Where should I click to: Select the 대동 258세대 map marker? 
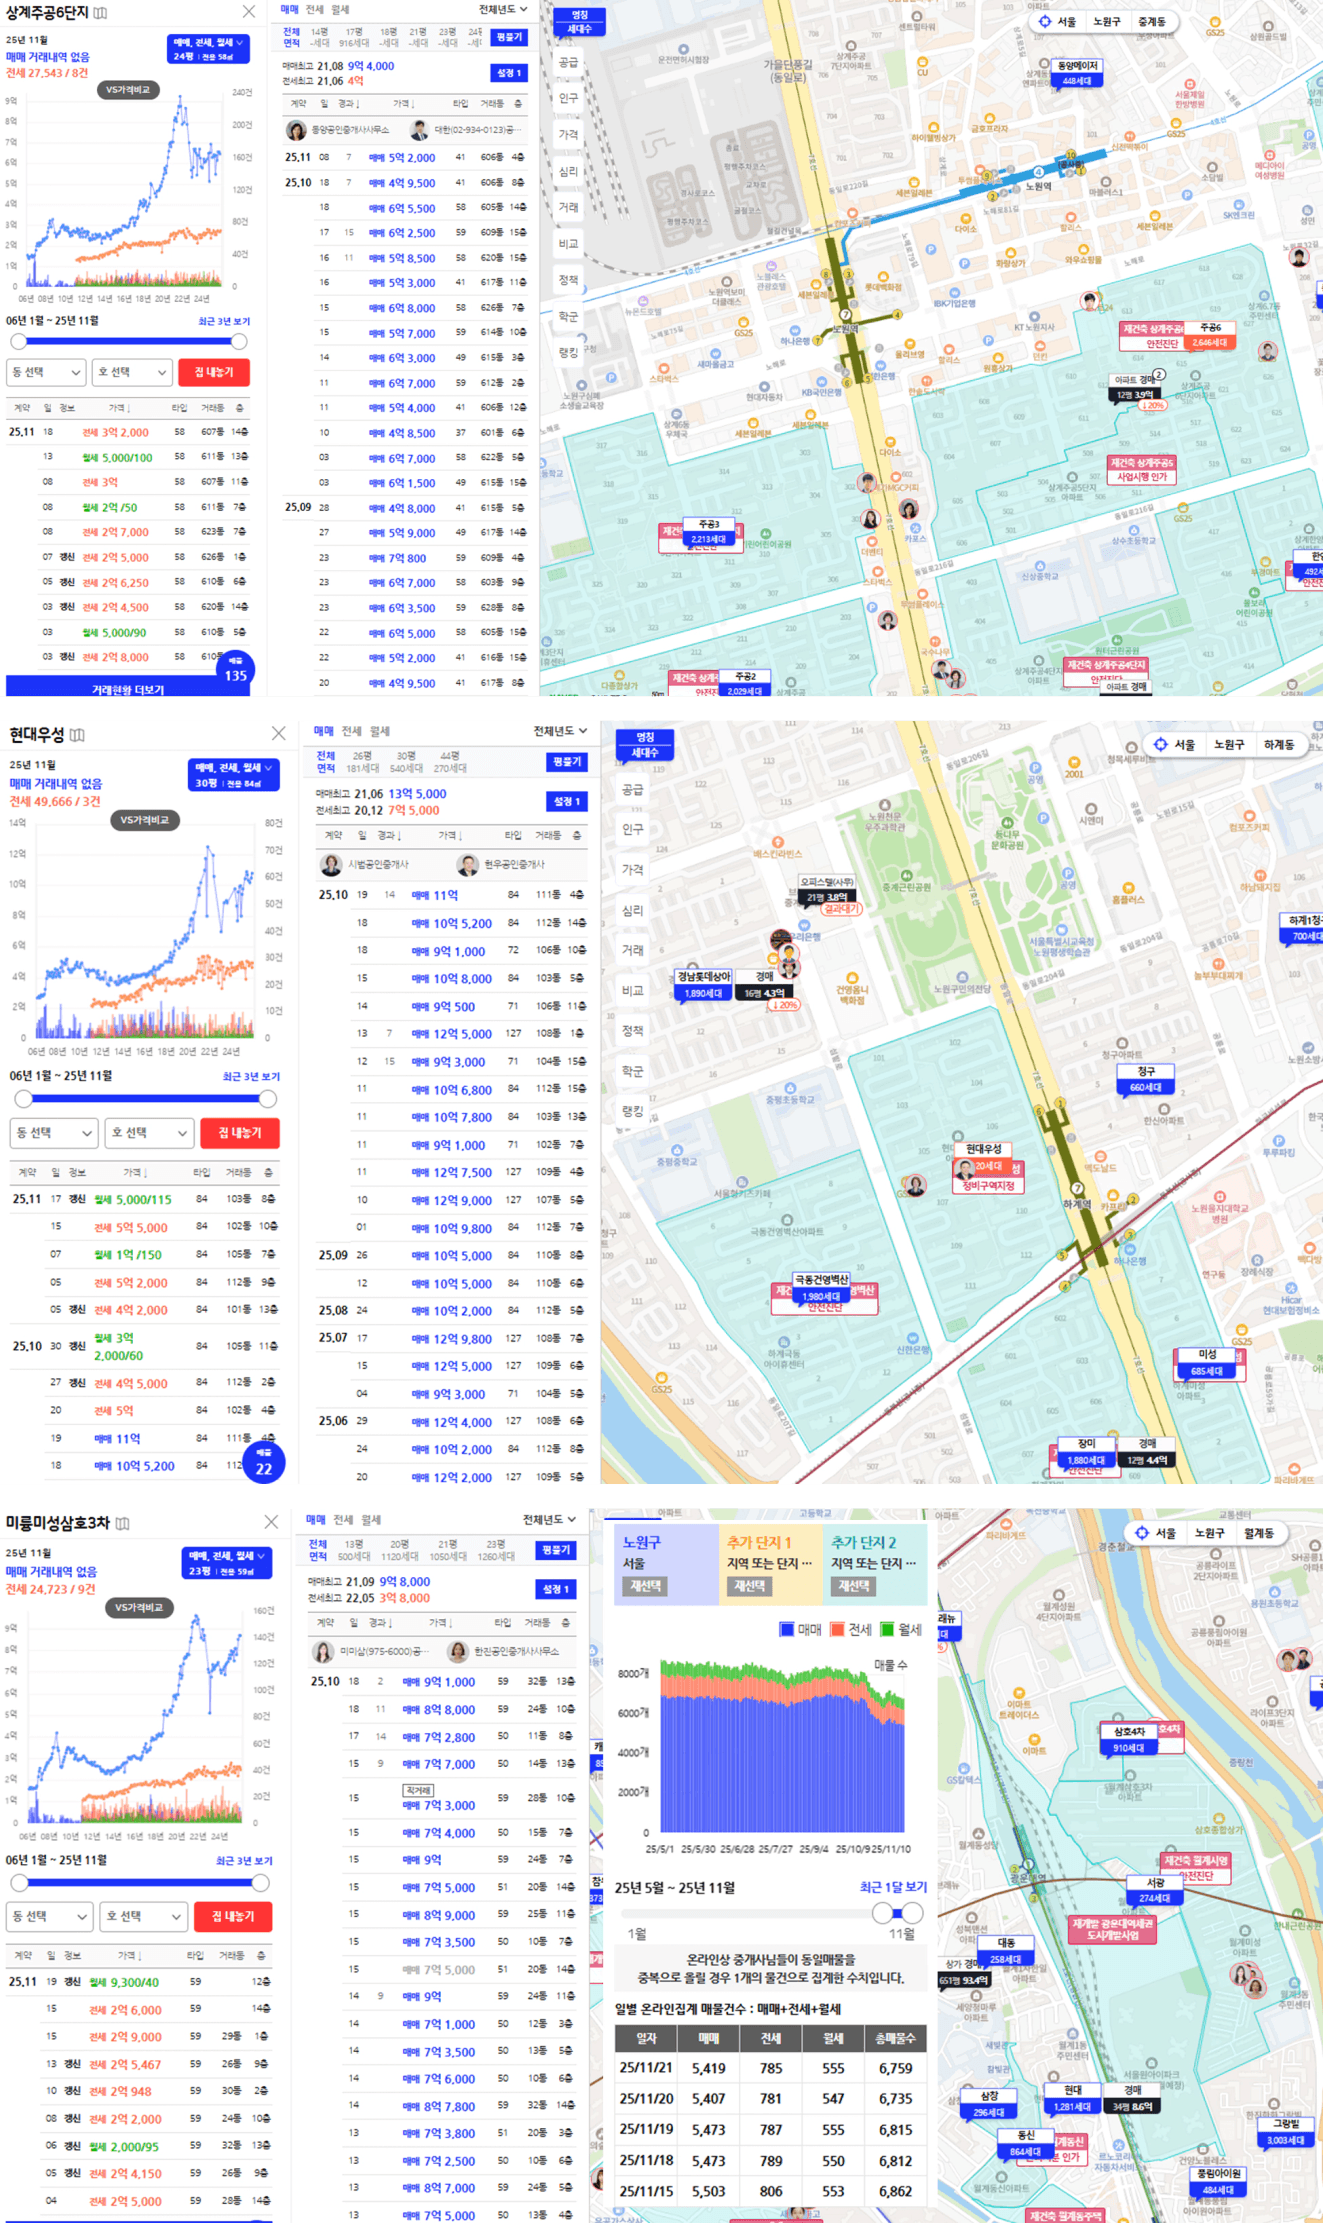click(x=1006, y=1951)
